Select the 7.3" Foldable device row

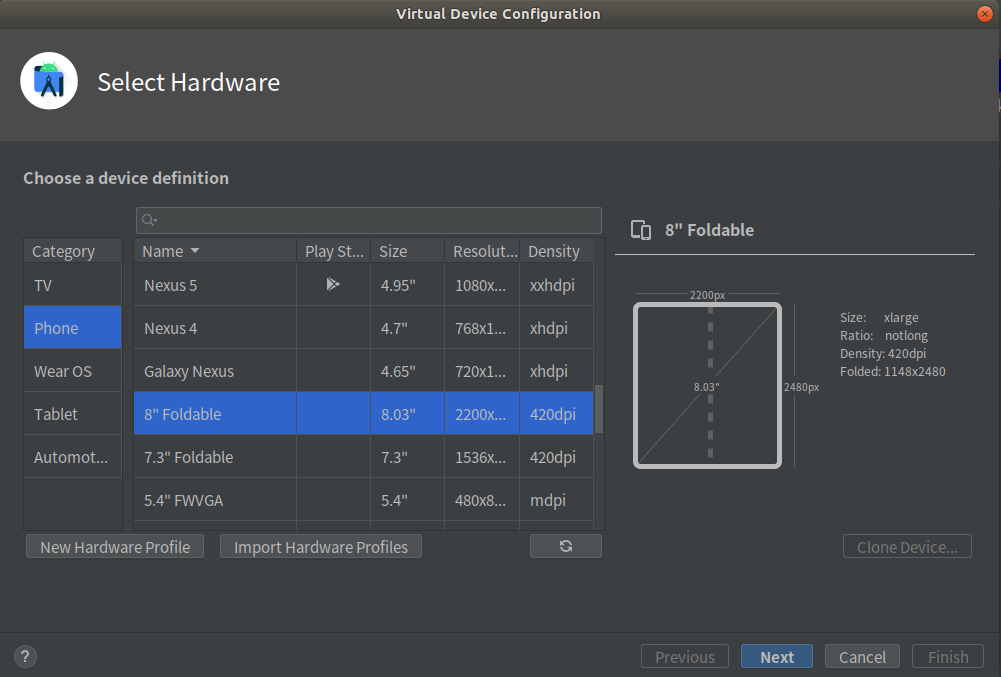pyautogui.click(x=363, y=457)
